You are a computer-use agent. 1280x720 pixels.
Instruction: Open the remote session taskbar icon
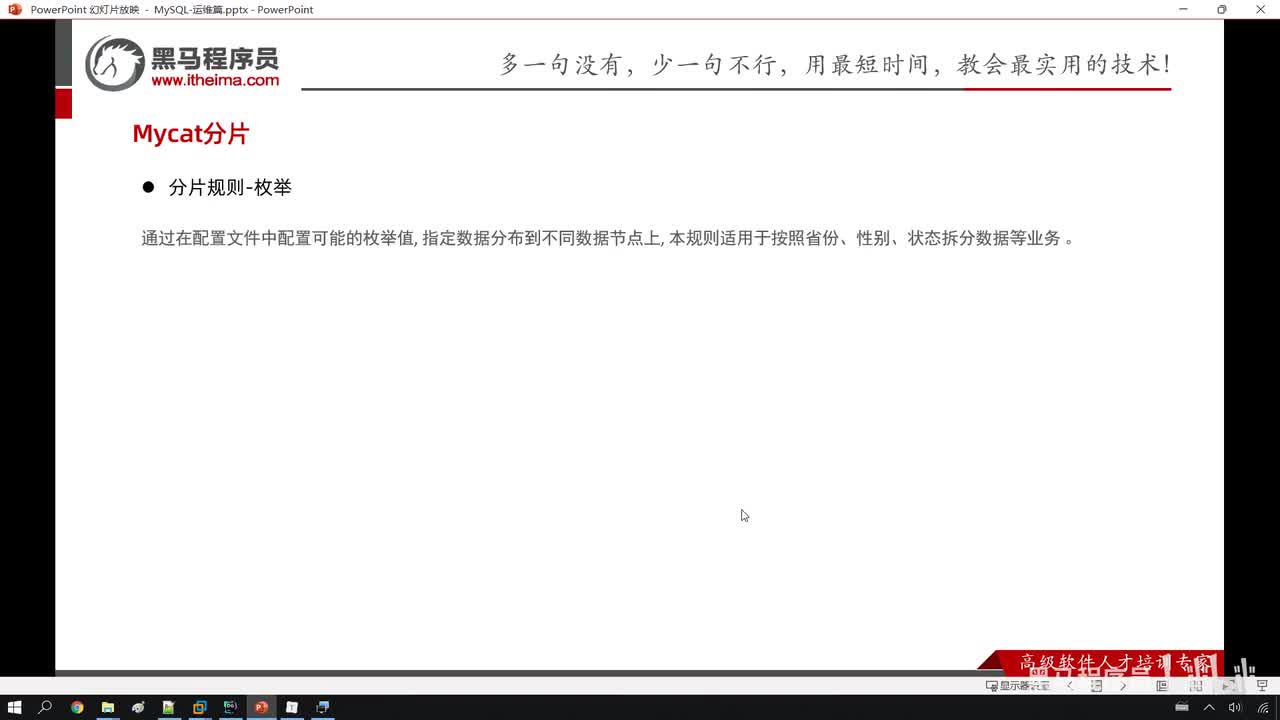click(x=322, y=707)
